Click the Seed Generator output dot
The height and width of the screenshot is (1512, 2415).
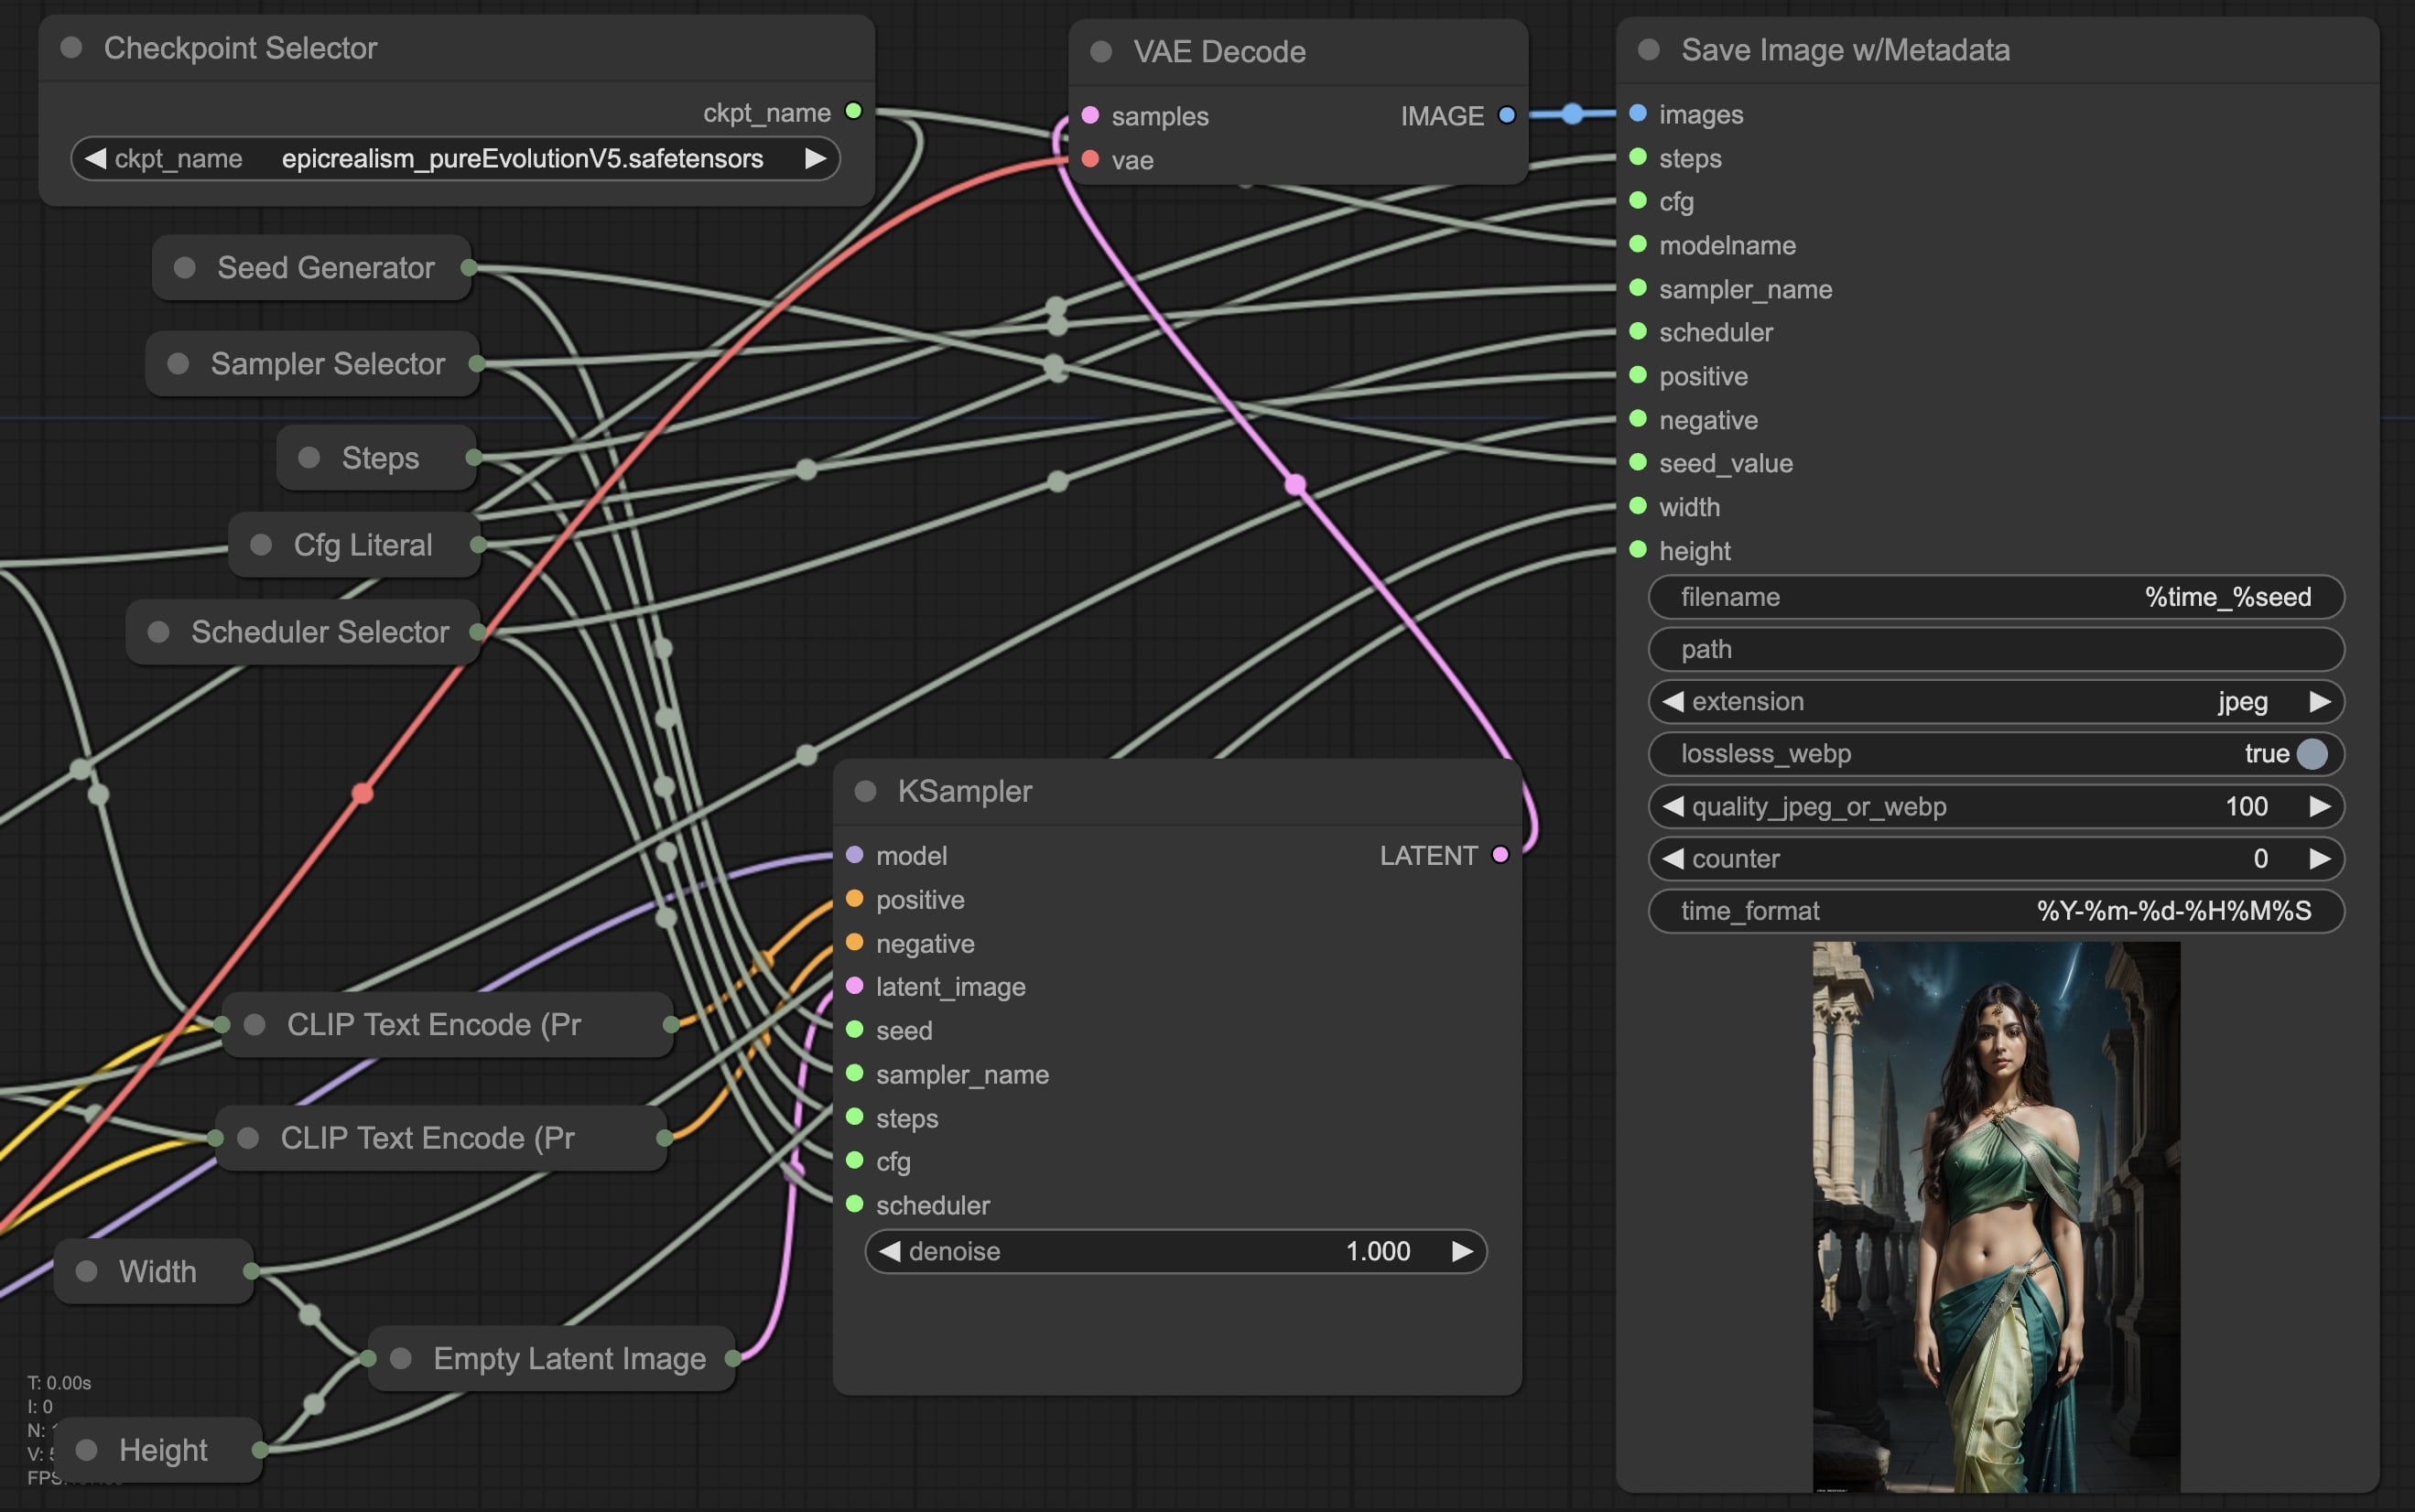point(468,268)
